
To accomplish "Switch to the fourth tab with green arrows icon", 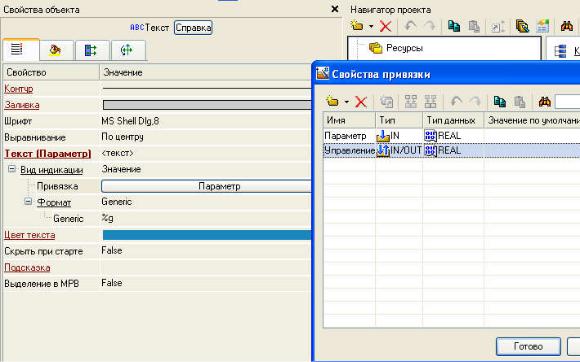I will (x=127, y=50).
